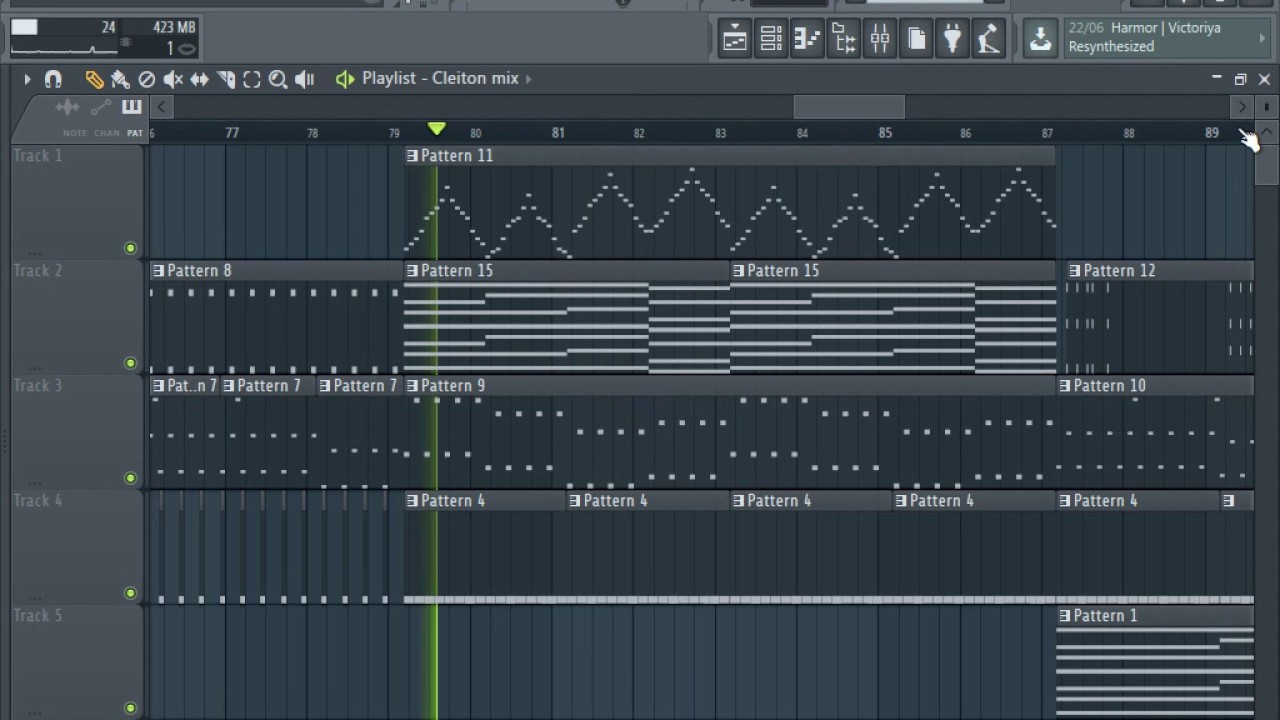Viewport: 1280px width, 720px height.
Task: Click the vertical scroll up arrow
Action: (1266, 133)
